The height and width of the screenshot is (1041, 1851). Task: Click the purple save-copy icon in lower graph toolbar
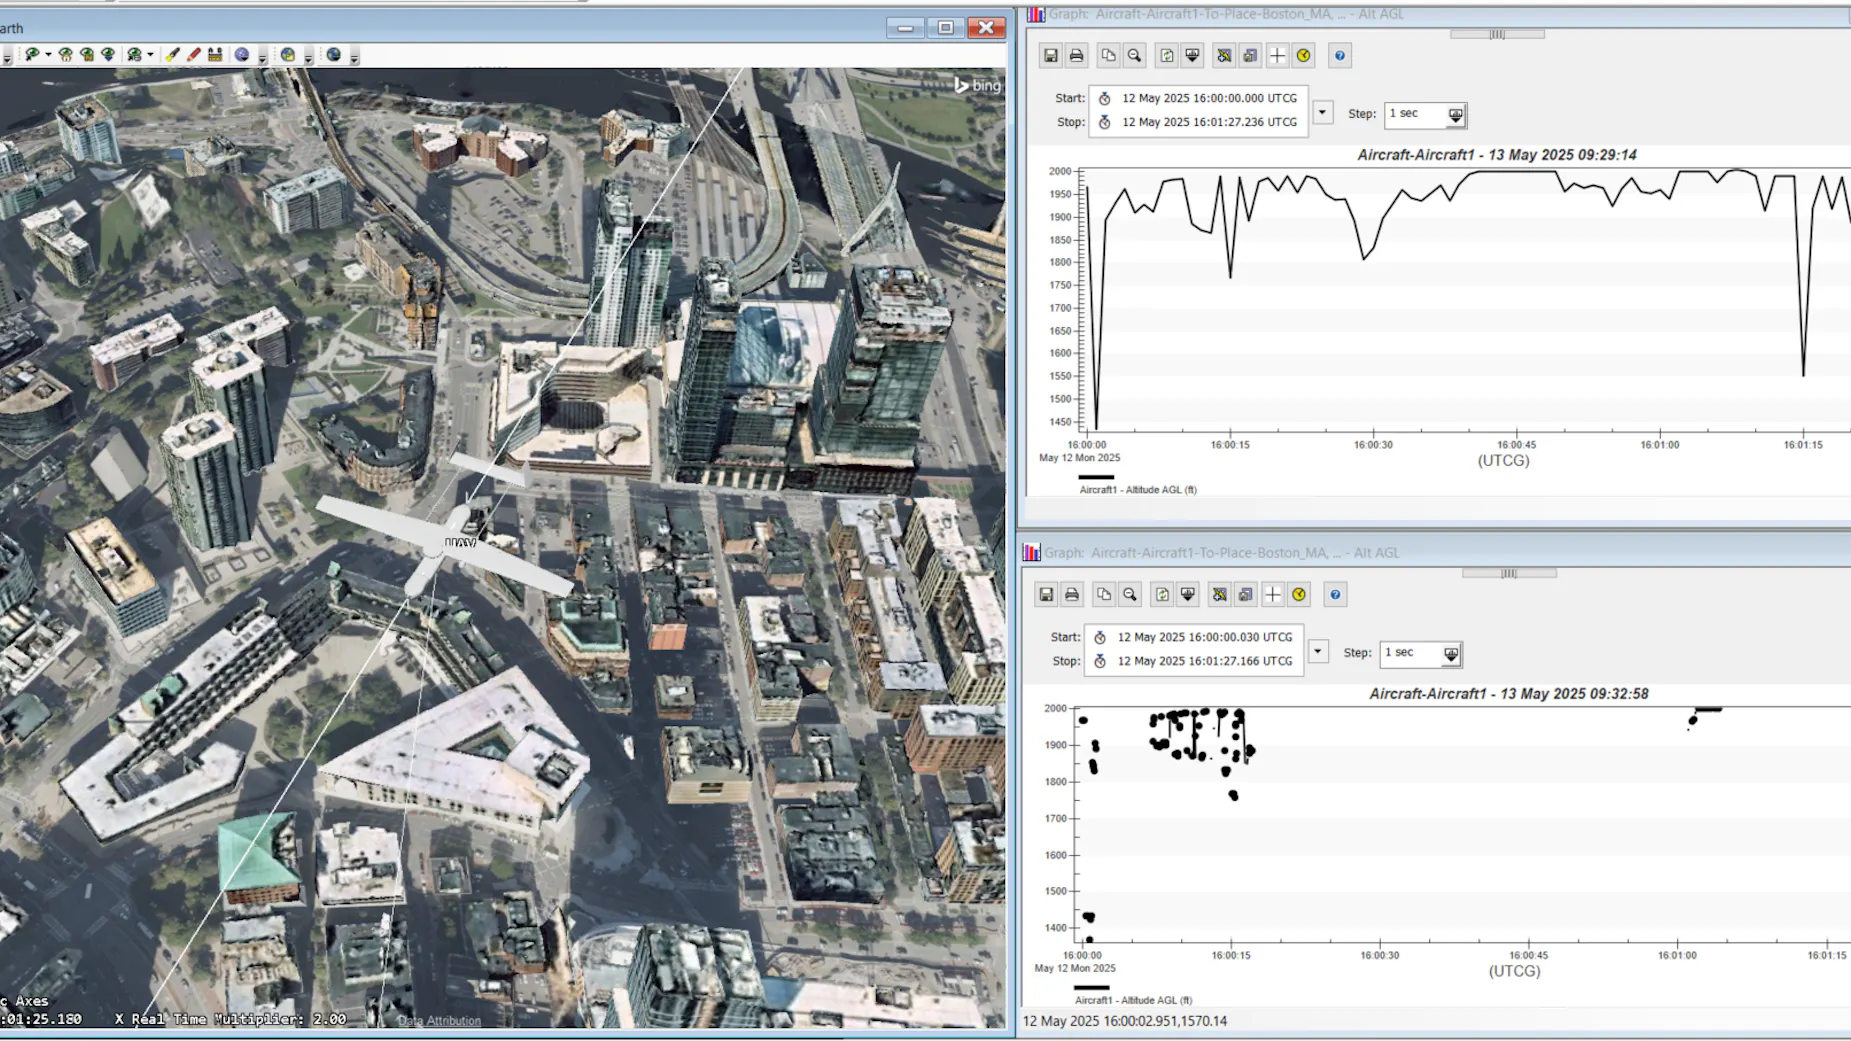pos(1246,595)
